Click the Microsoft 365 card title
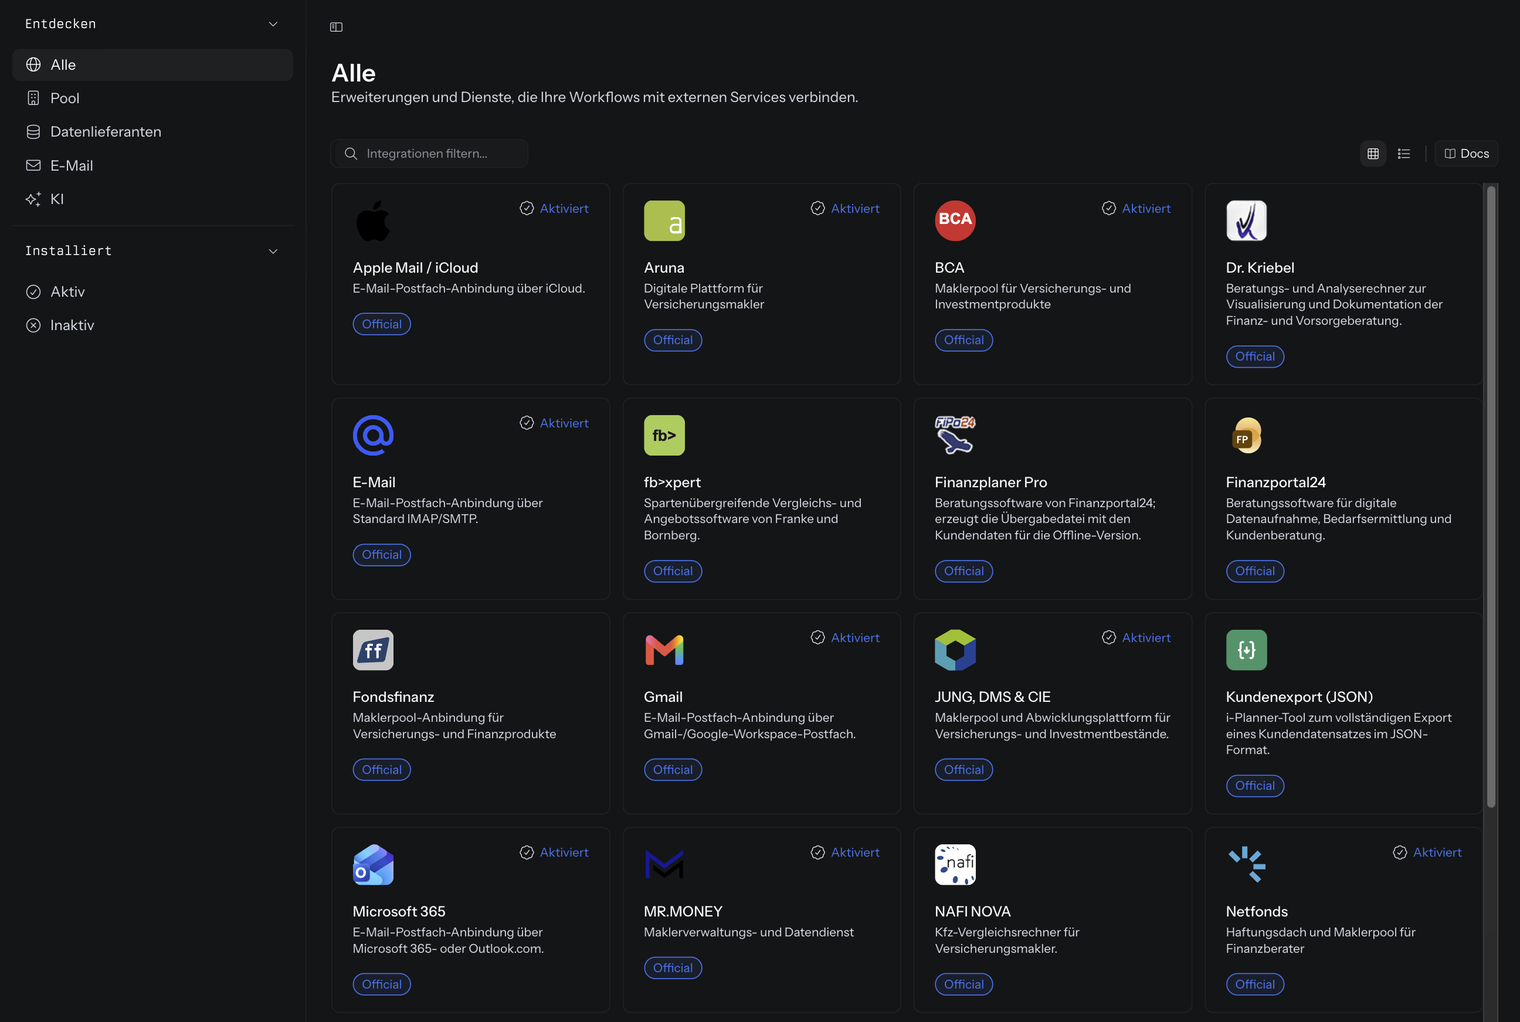Screen dimensions: 1520x1022 pos(399,912)
